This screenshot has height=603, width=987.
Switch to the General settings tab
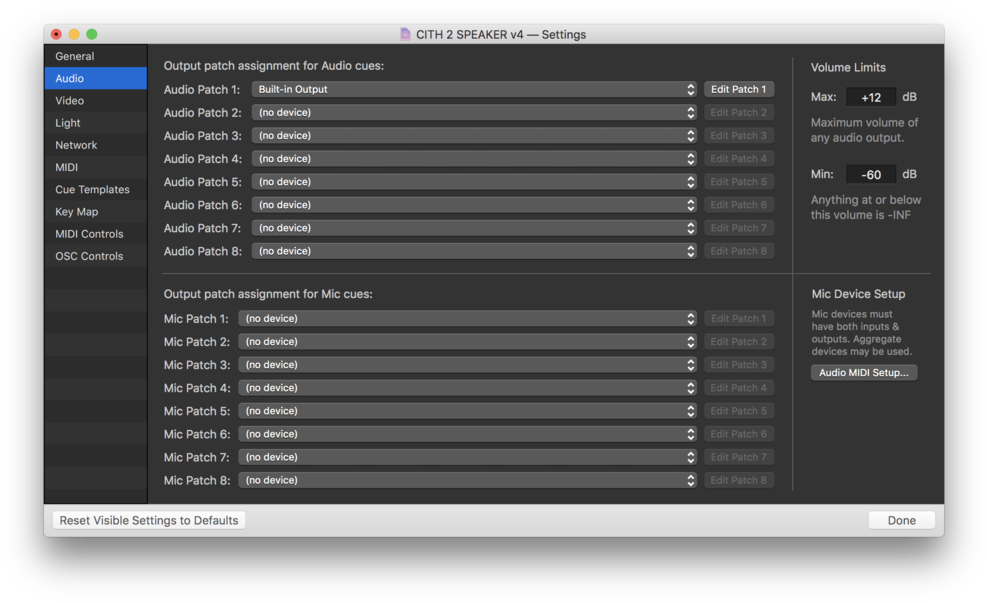[x=75, y=57]
